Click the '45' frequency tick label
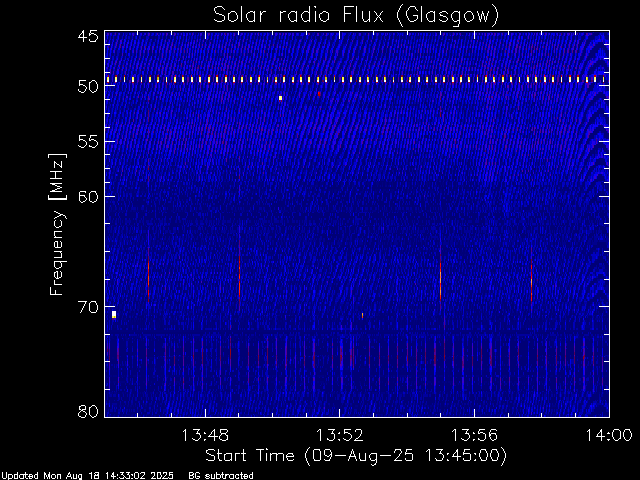640x480 pixels. tap(88, 36)
